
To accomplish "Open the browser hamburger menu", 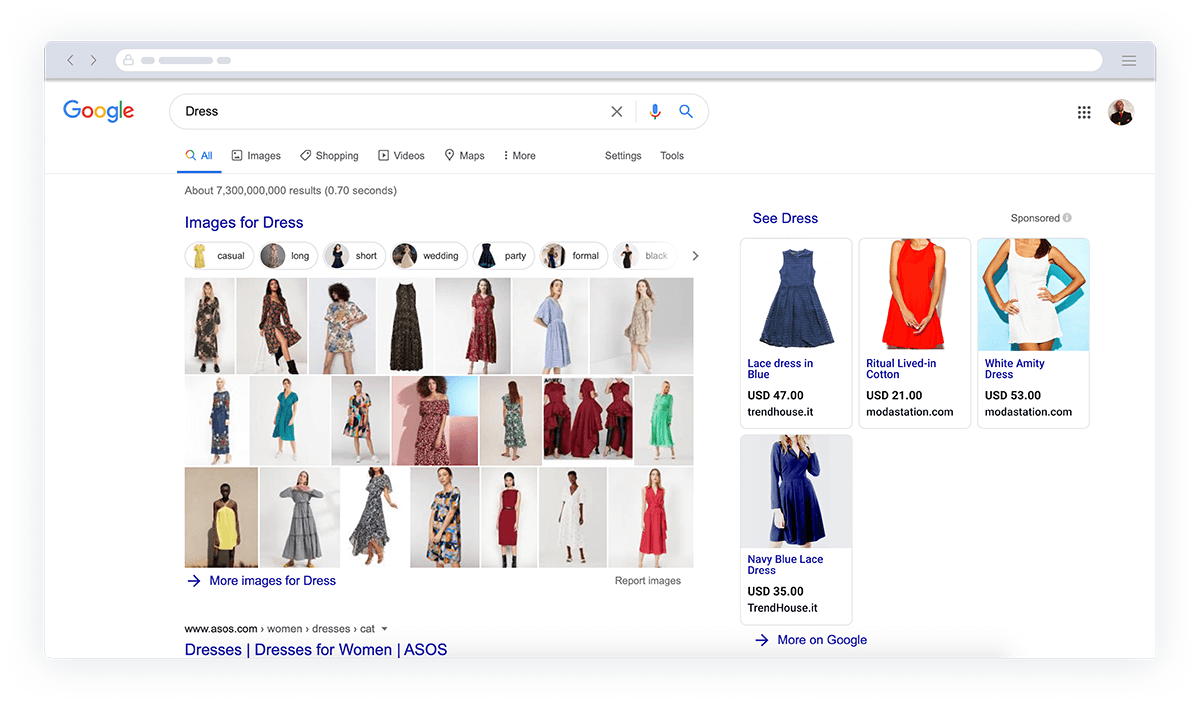I will [1129, 61].
